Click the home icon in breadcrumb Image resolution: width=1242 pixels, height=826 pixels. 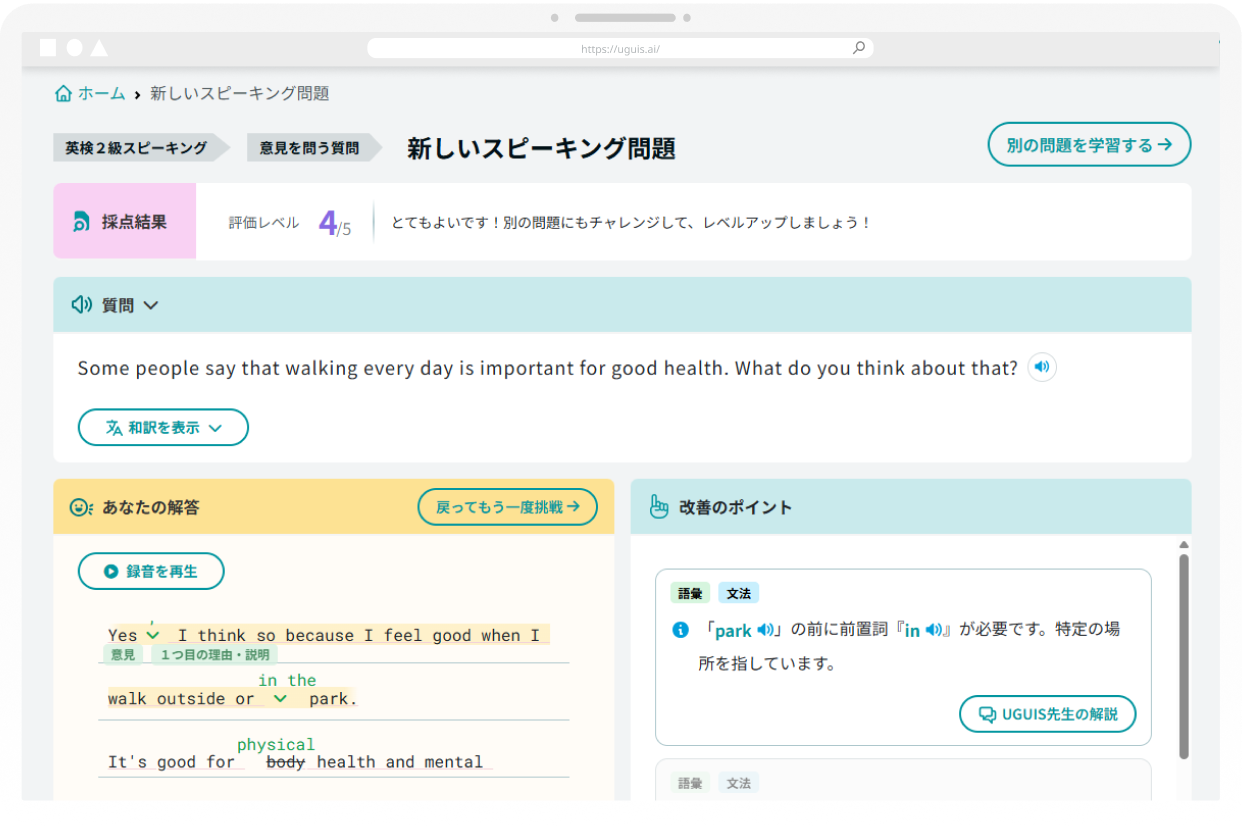[x=64, y=94]
